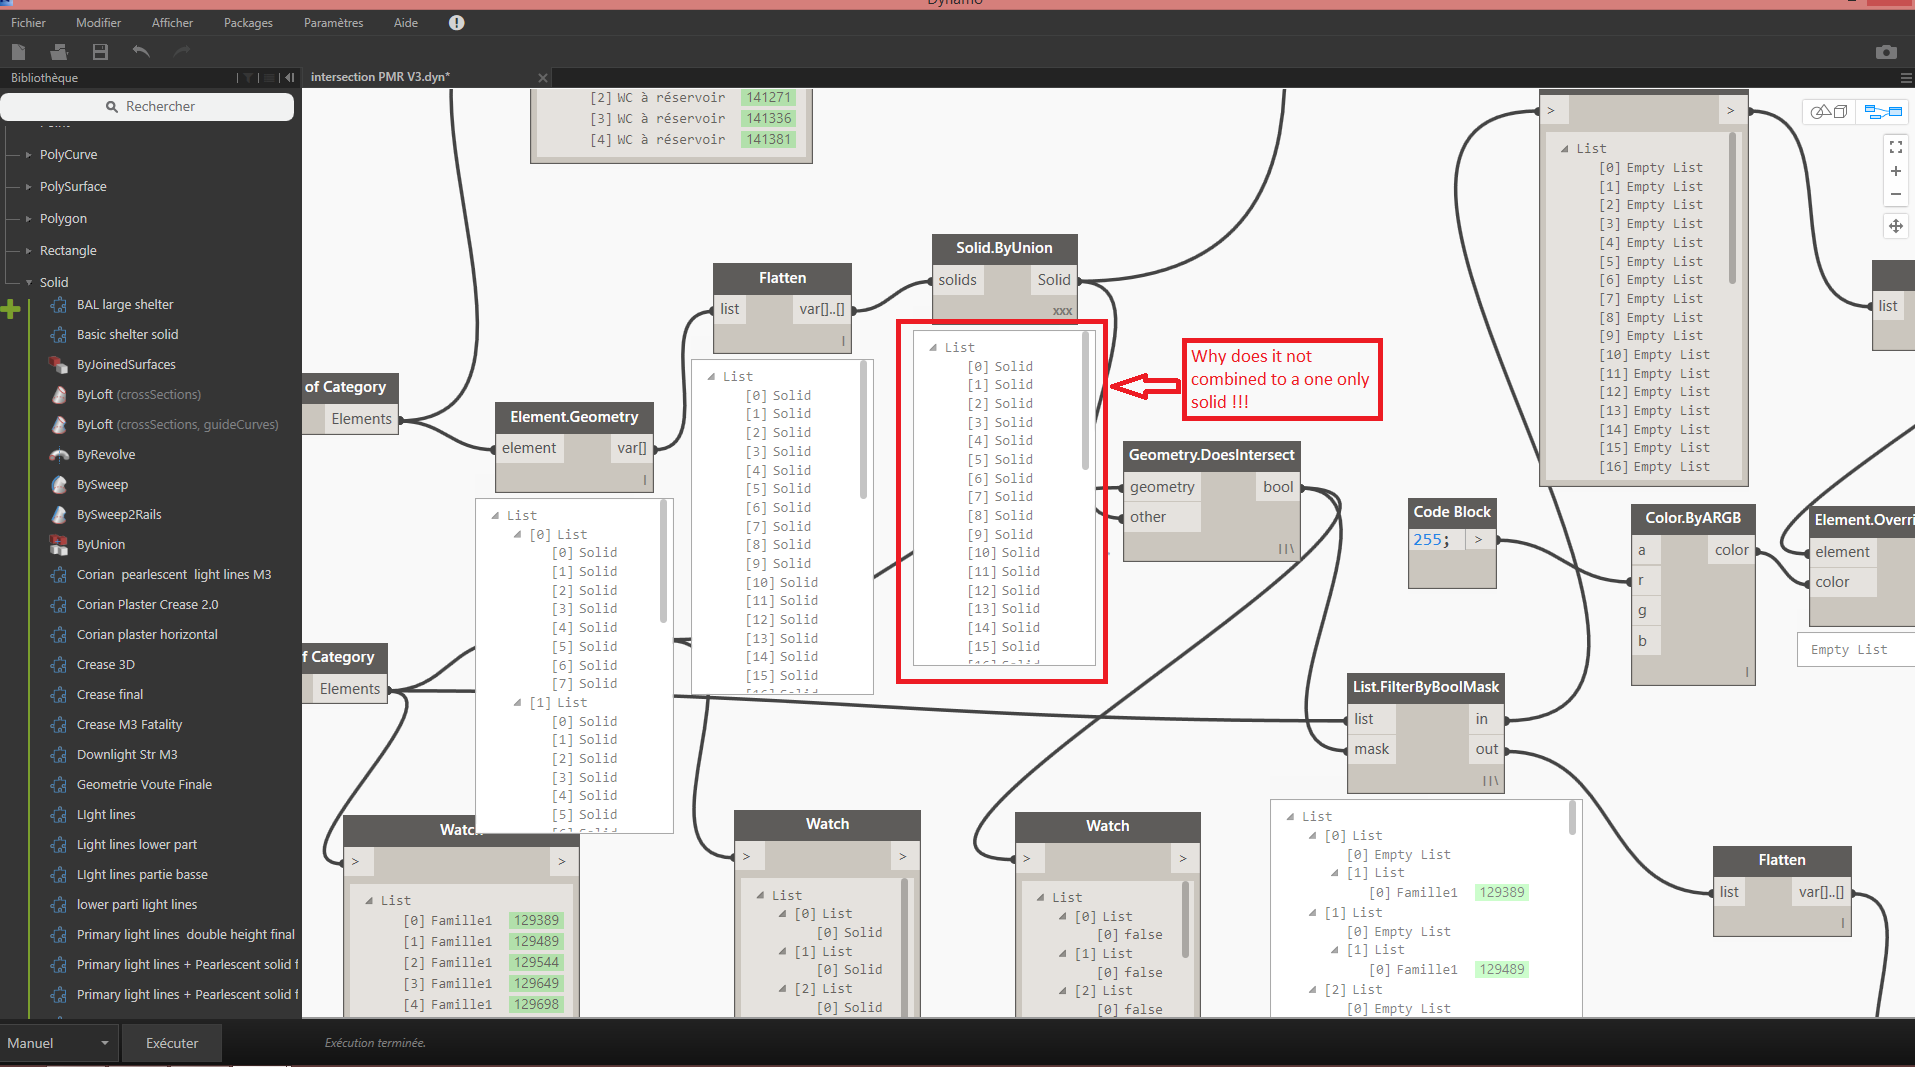Switch to 3D background geometry view
The width and height of the screenshot is (1915, 1067).
click(x=1829, y=112)
